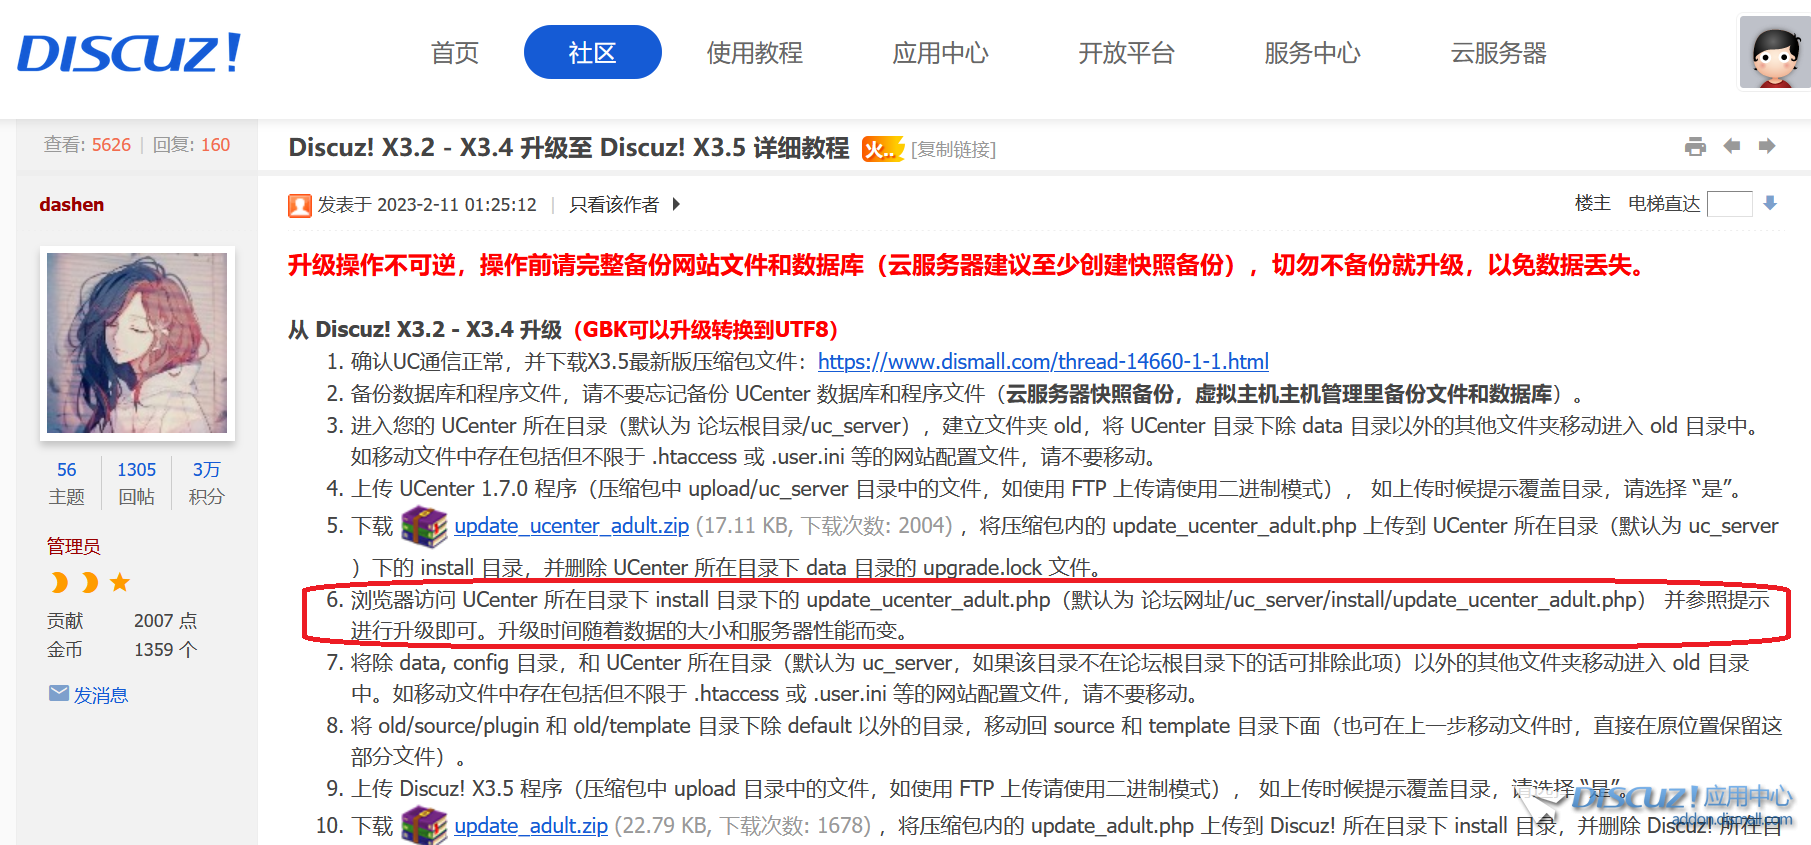Click the gold star rank icon
The image size is (1811, 845).
coord(120,582)
